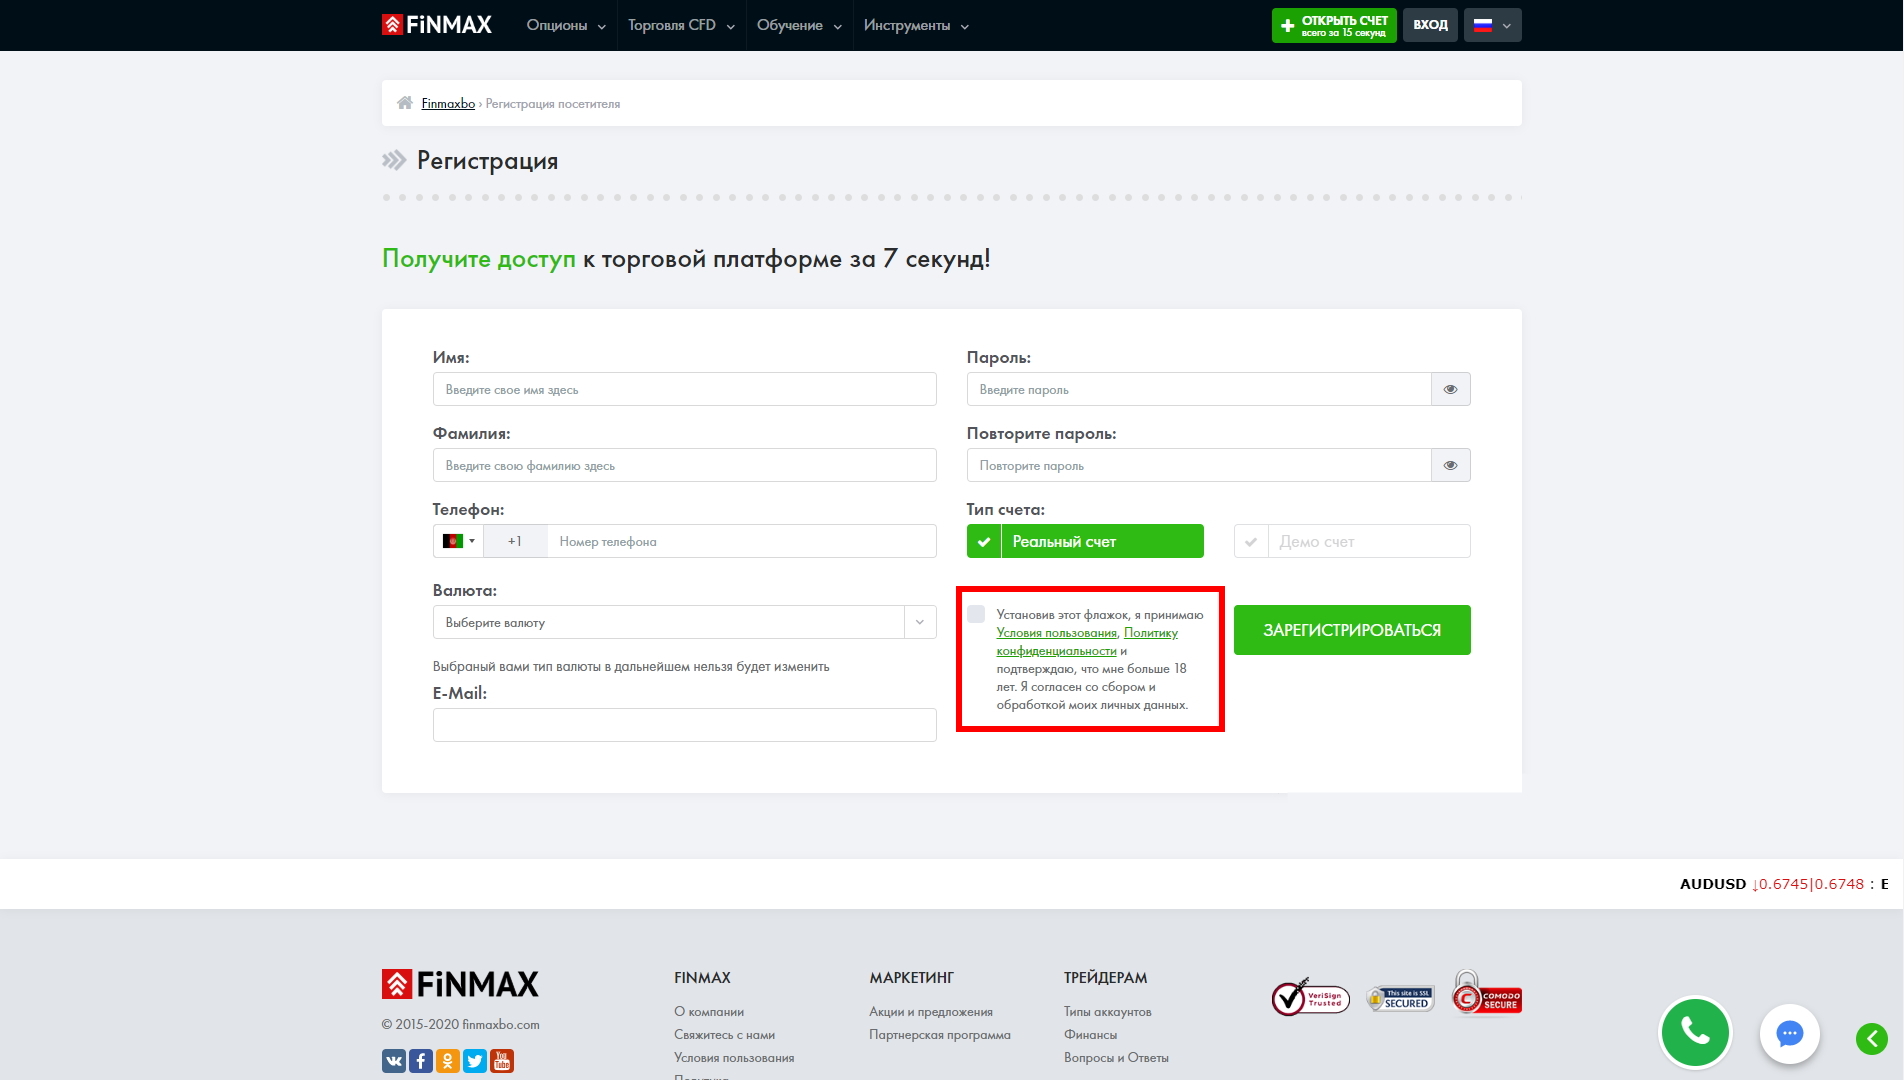
Task: Focus the E-Mail input field
Action: [684, 725]
